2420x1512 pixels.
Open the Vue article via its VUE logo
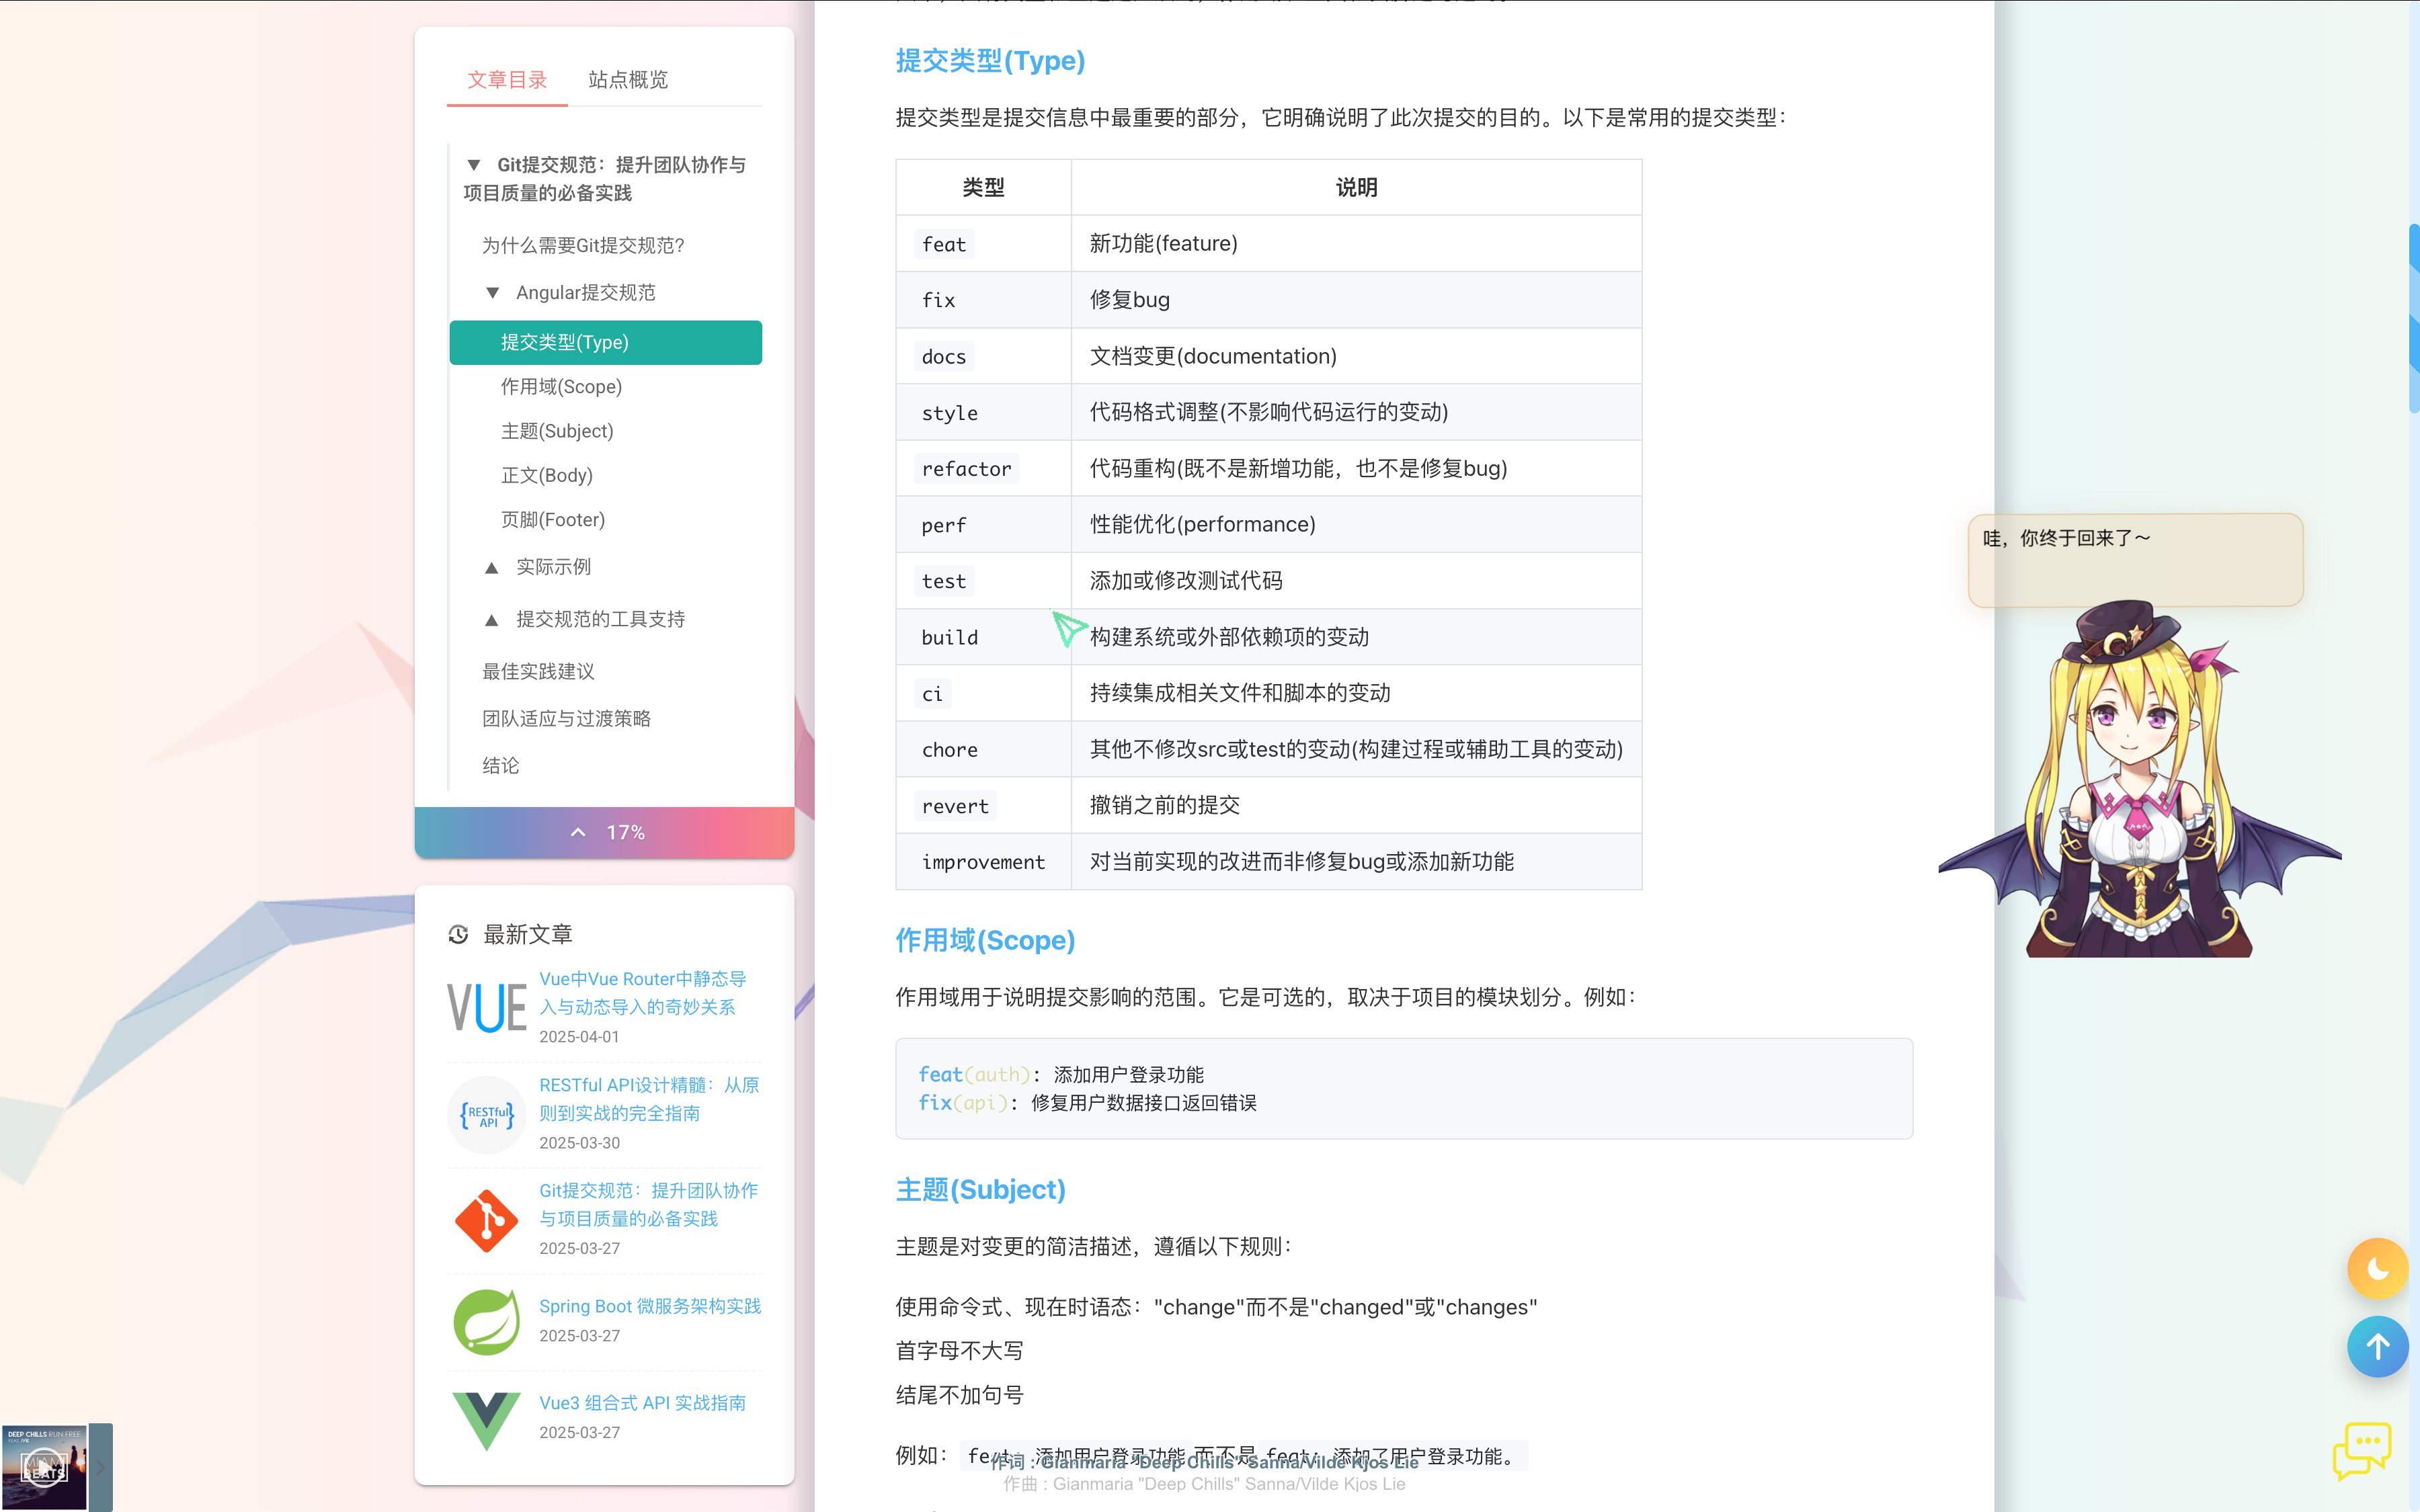click(487, 1007)
